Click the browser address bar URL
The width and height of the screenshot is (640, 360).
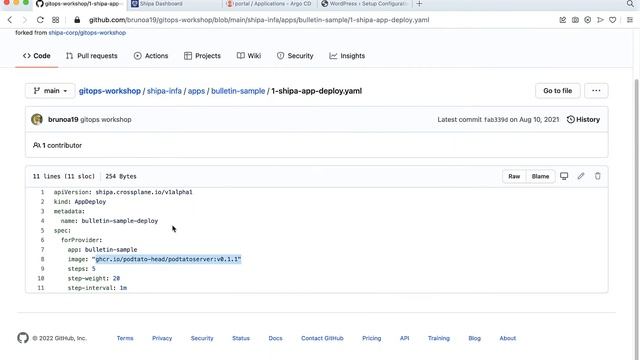(259, 20)
